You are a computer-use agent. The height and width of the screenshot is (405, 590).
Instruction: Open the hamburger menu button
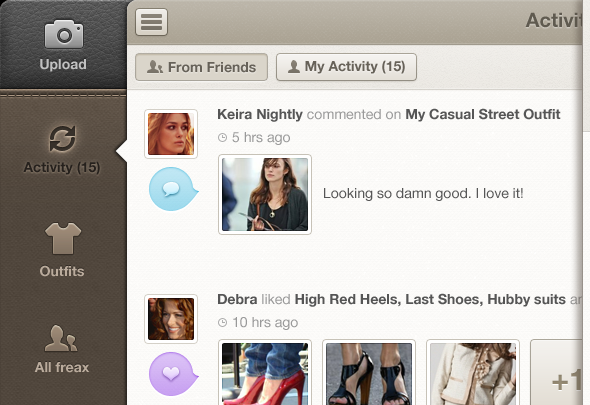pyautogui.click(x=151, y=22)
